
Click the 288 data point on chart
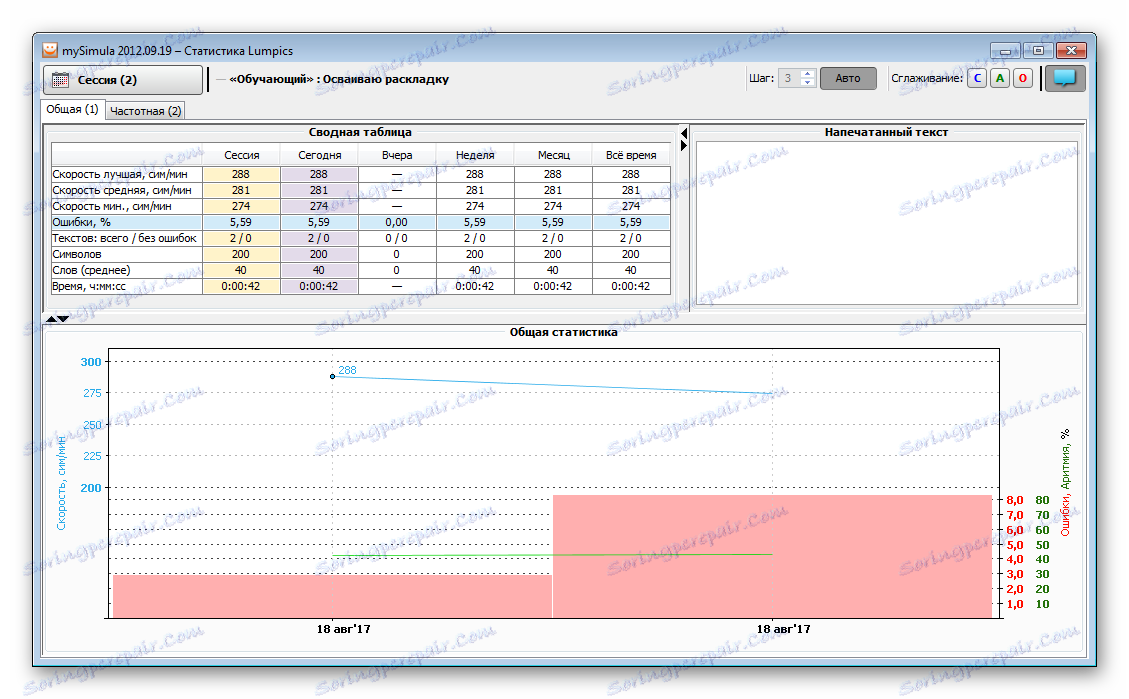click(x=333, y=376)
